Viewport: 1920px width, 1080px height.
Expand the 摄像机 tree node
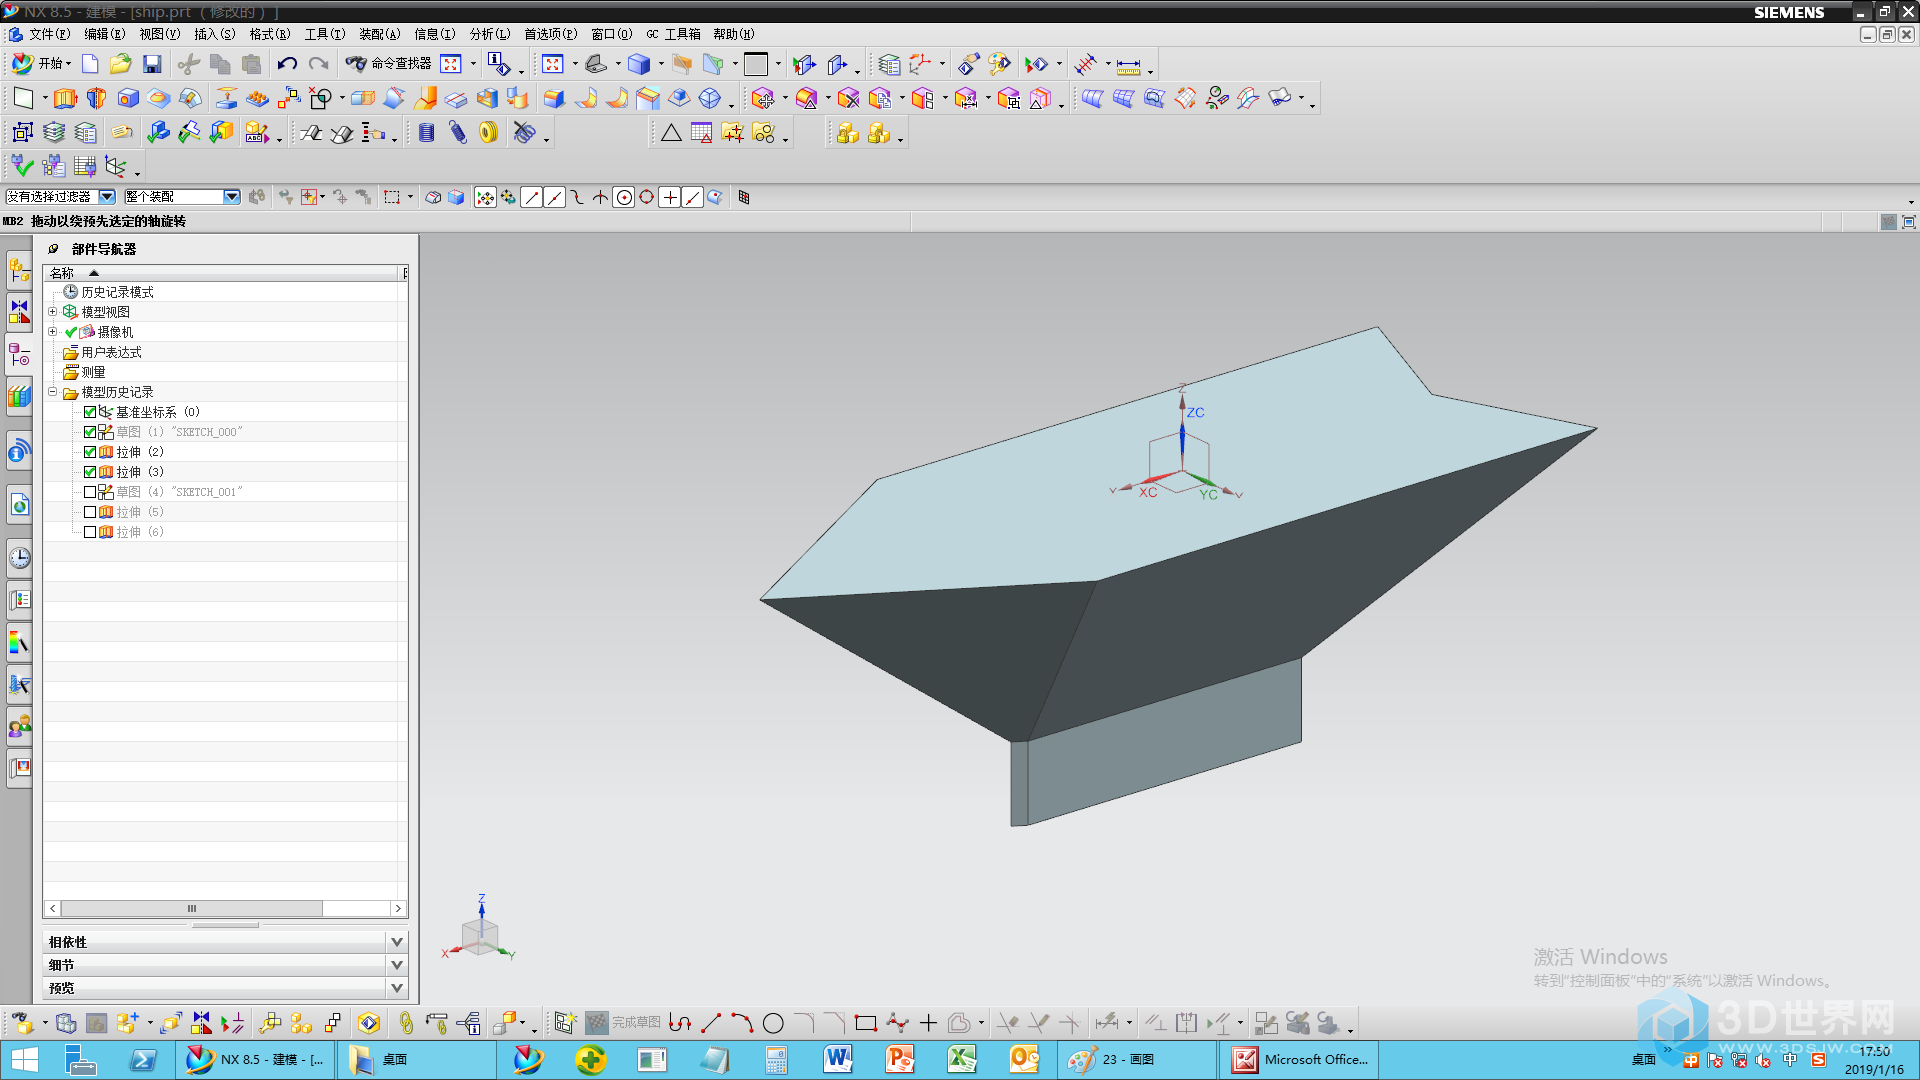click(x=53, y=332)
